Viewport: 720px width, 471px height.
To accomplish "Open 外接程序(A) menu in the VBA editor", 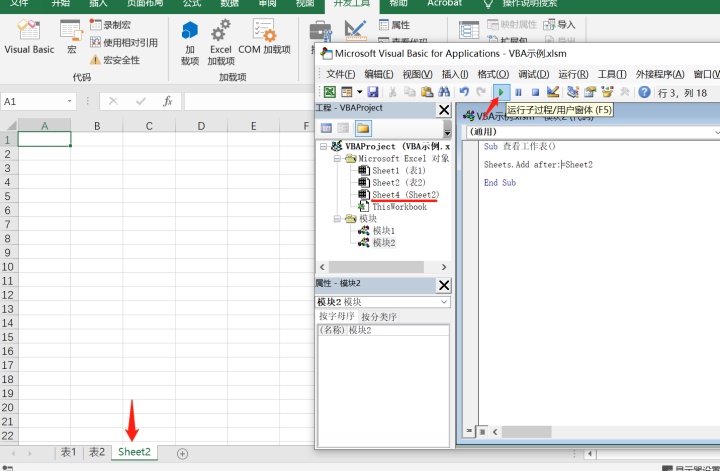I will [660, 74].
